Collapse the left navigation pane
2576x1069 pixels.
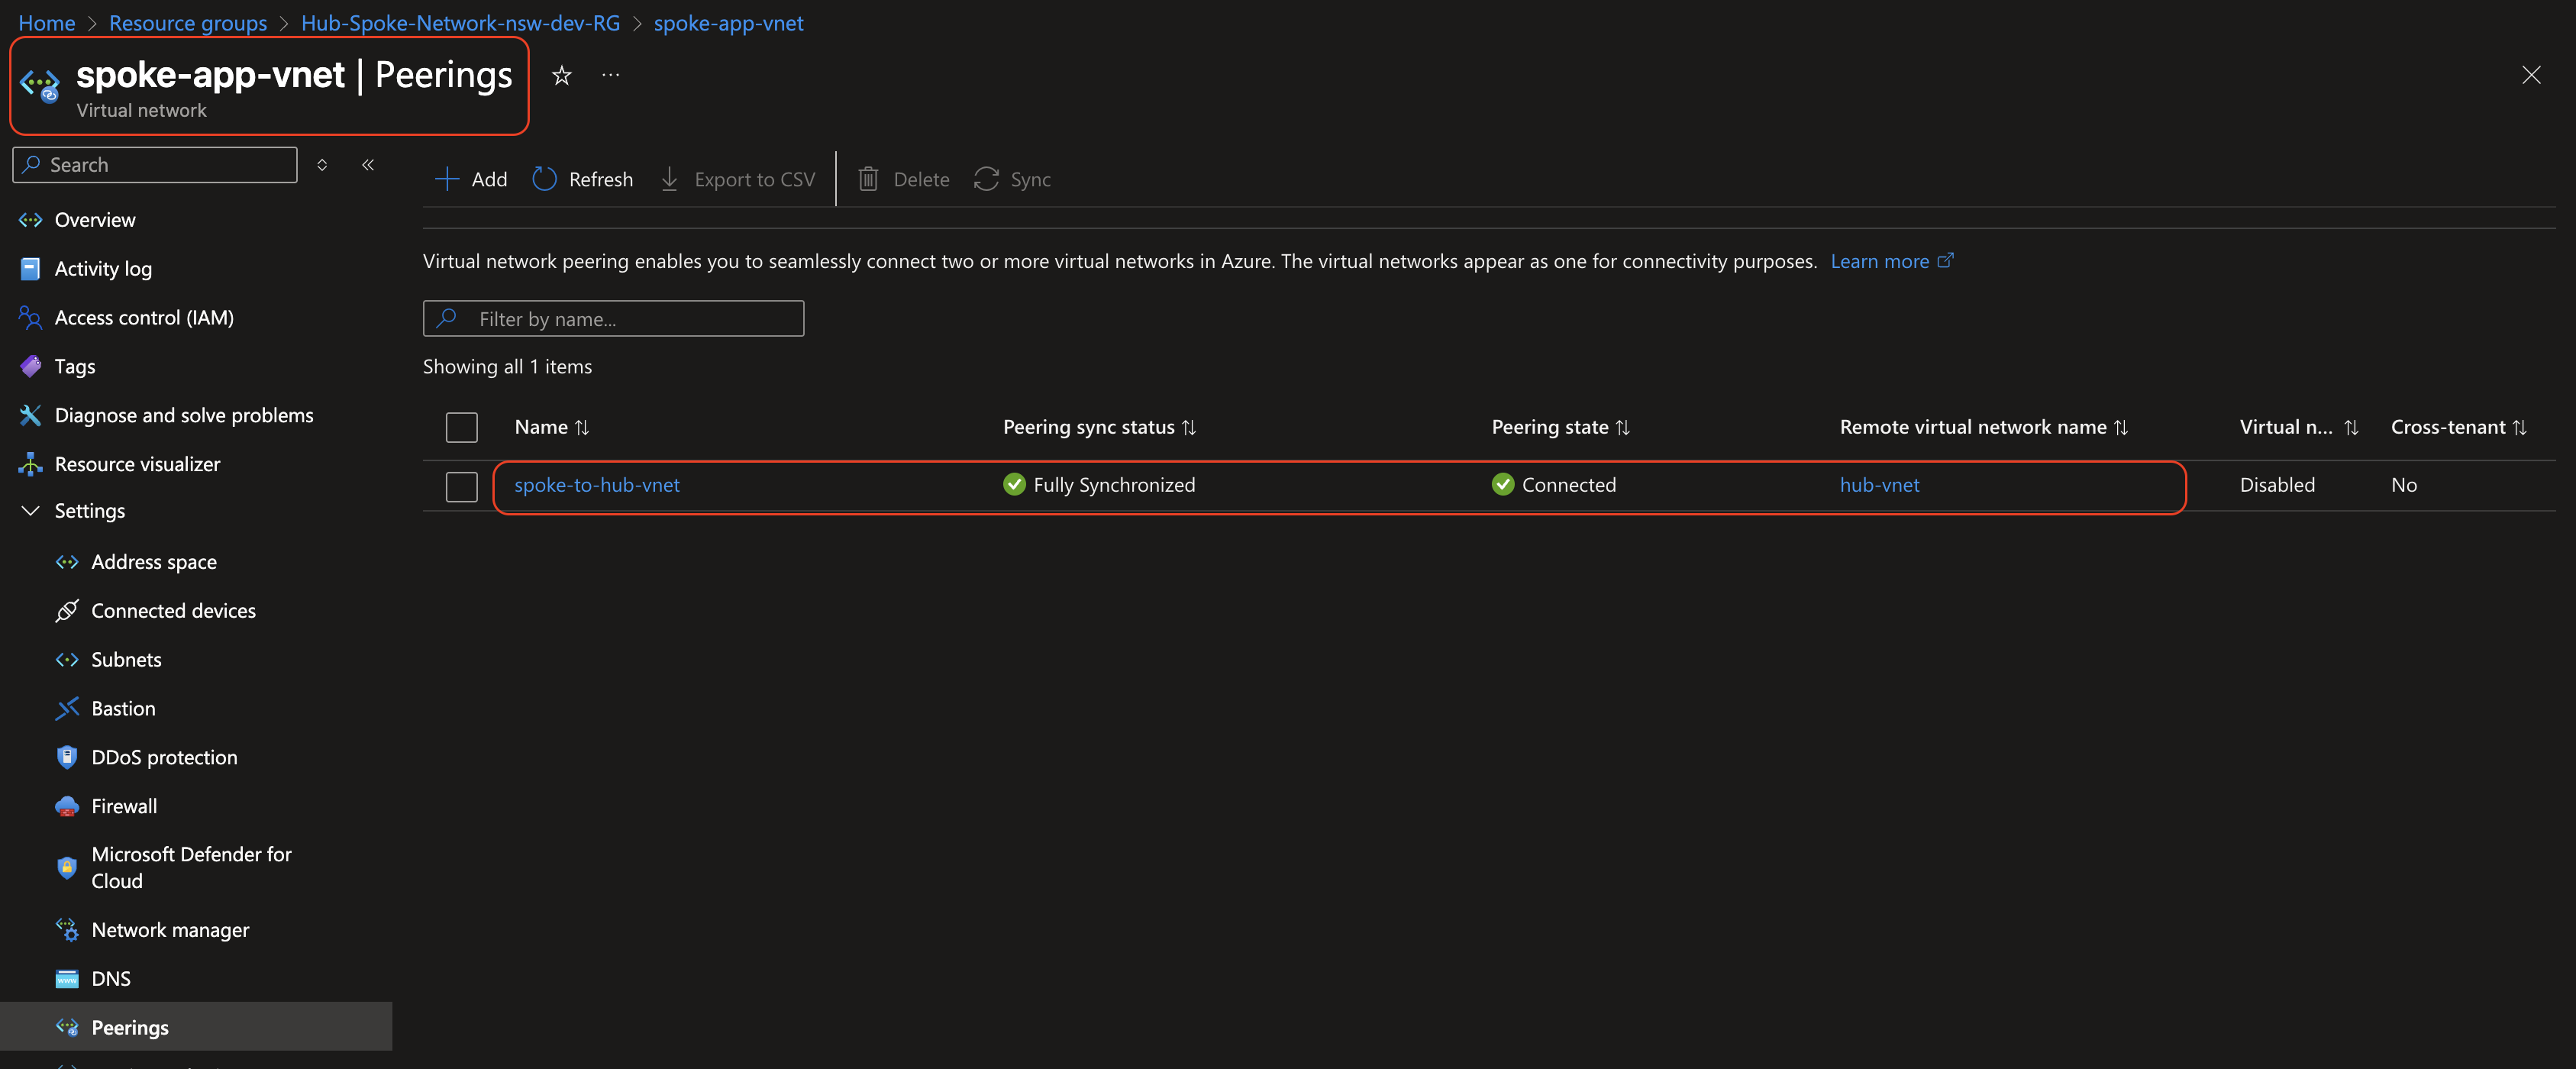point(367,164)
